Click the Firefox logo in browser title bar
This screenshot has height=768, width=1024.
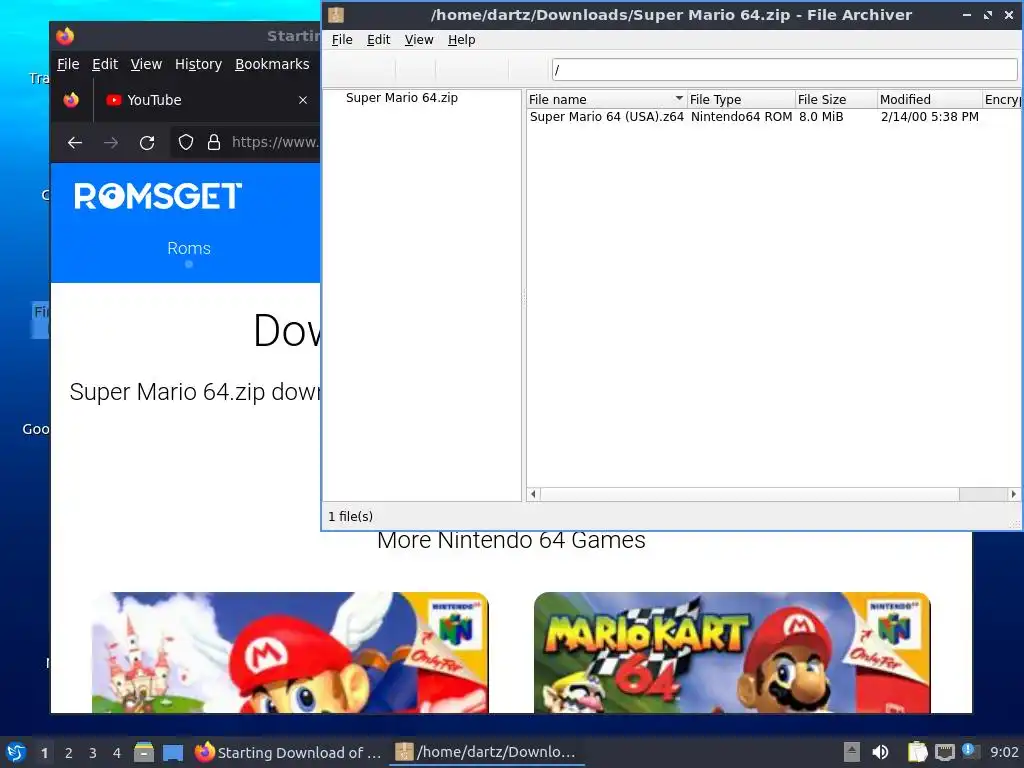click(x=65, y=36)
